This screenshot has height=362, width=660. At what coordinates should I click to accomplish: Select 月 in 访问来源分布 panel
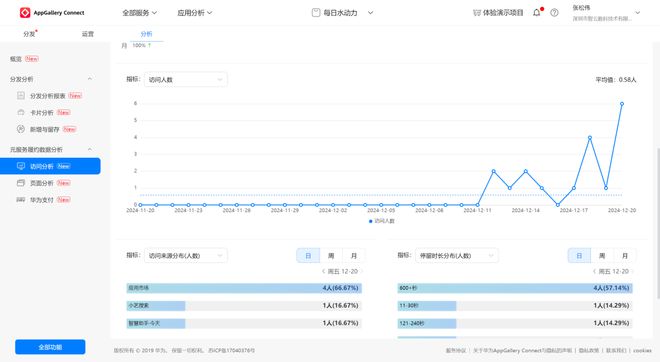click(x=354, y=256)
